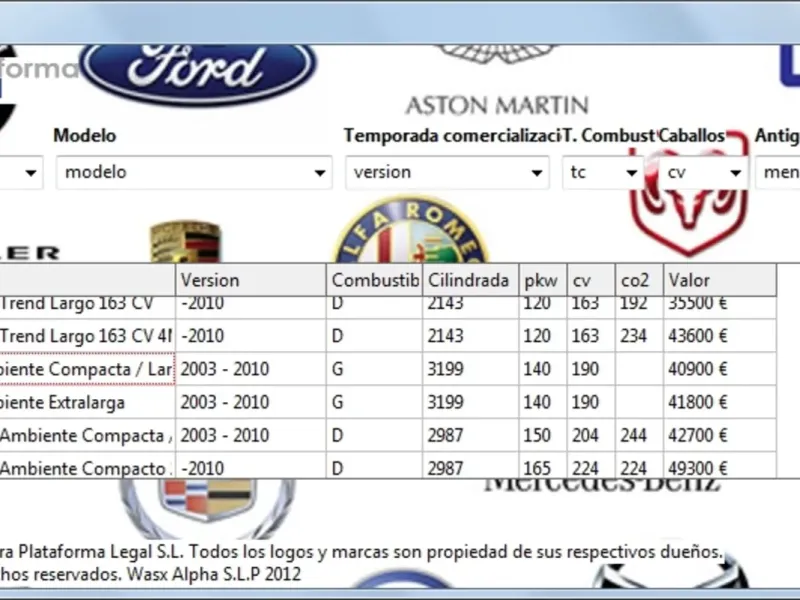This screenshot has height=600, width=800.
Task: Select the 'biente Extralarga' row name
Action: [x=87, y=403]
